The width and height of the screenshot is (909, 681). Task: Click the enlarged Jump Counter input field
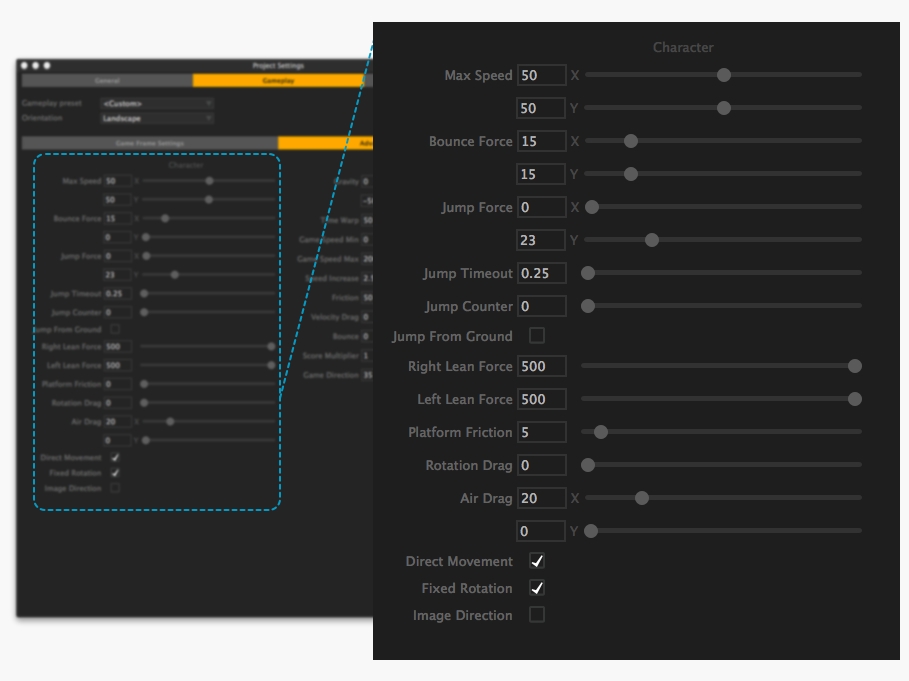pos(541,306)
